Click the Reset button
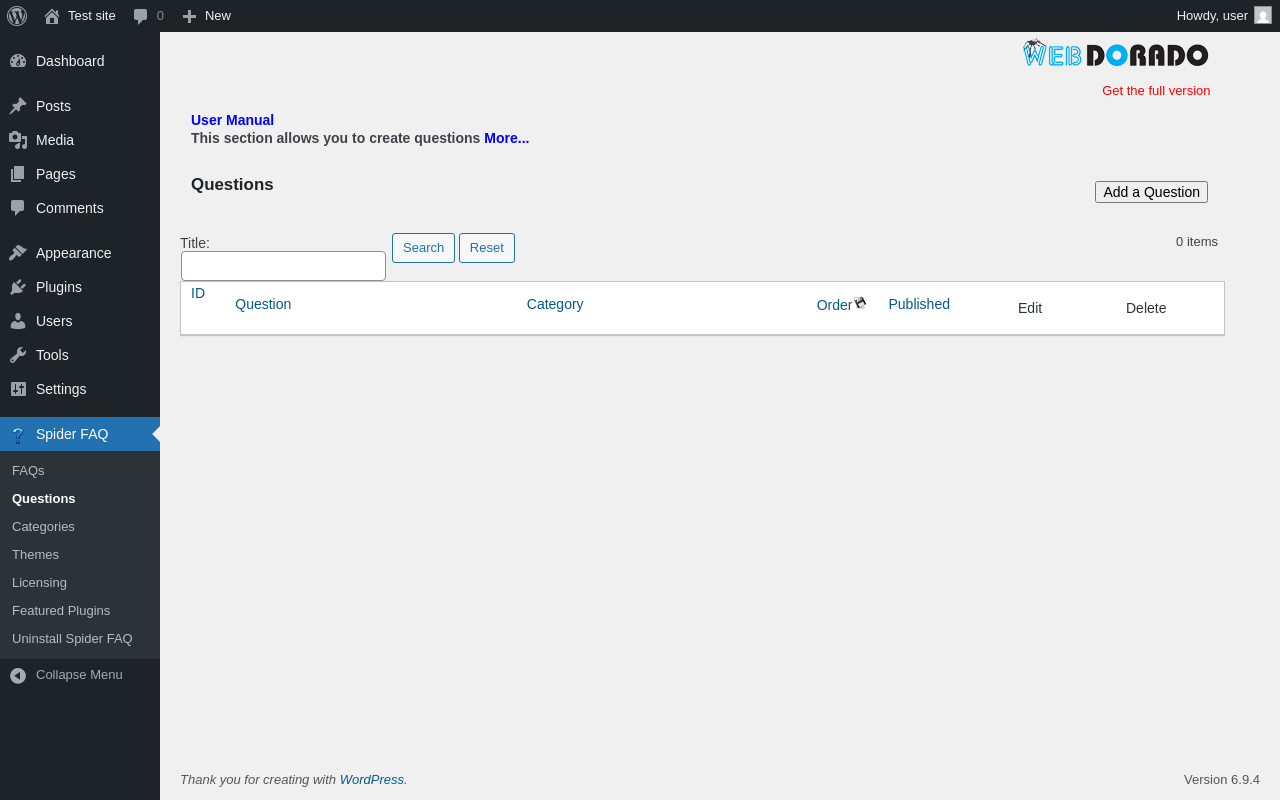The width and height of the screenshot is (1280, 800). point(487,248)
